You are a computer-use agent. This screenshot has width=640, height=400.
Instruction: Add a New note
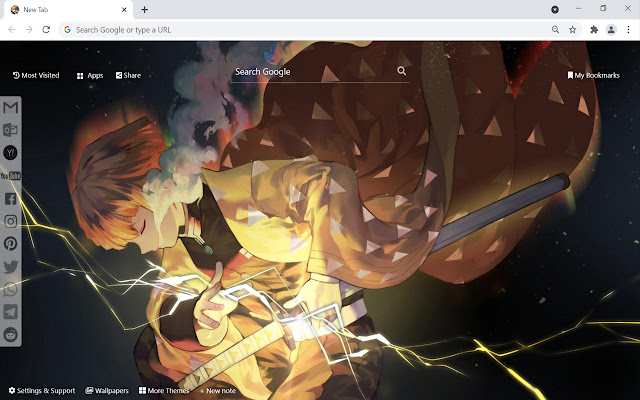(x=218, y=391)
